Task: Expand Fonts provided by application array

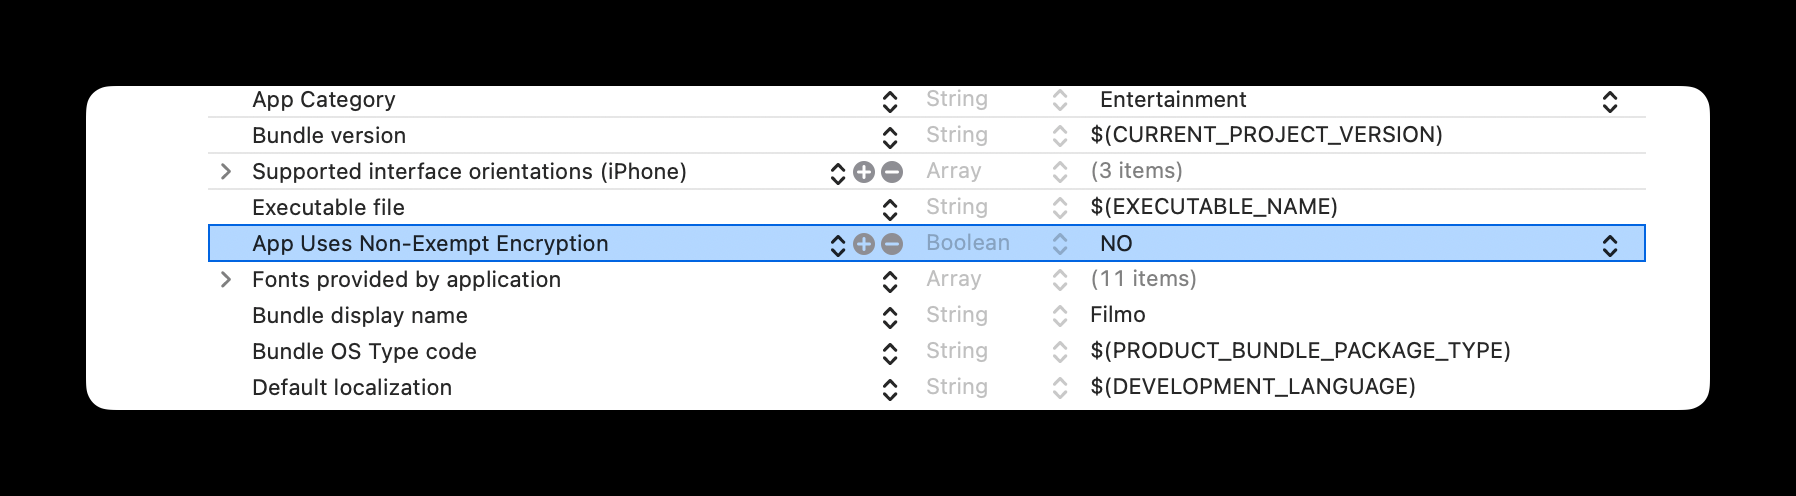Action: 226,280
